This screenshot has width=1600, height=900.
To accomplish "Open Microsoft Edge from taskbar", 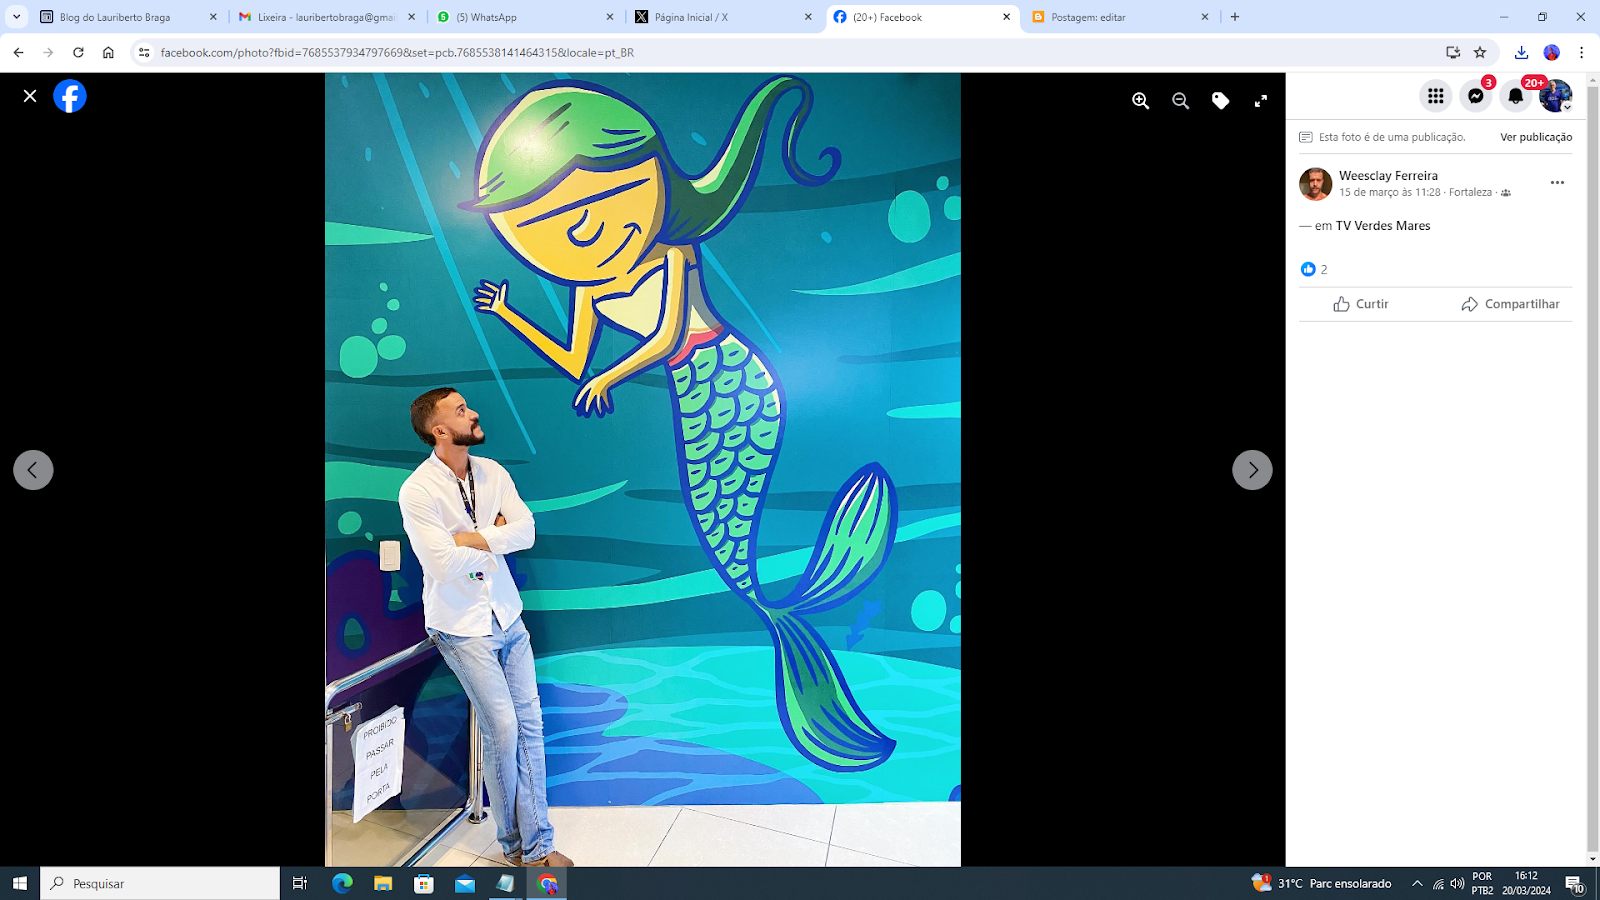I will coord(342,883).
